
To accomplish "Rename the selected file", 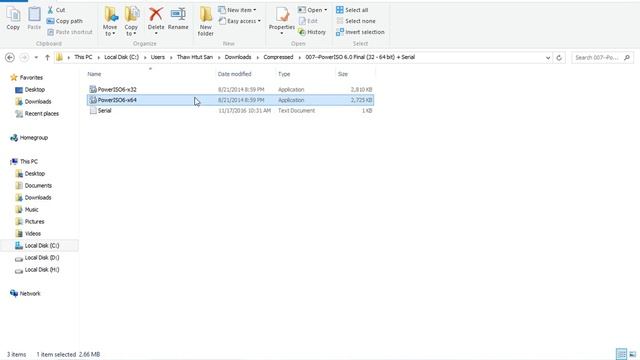I will coord(178,18).
